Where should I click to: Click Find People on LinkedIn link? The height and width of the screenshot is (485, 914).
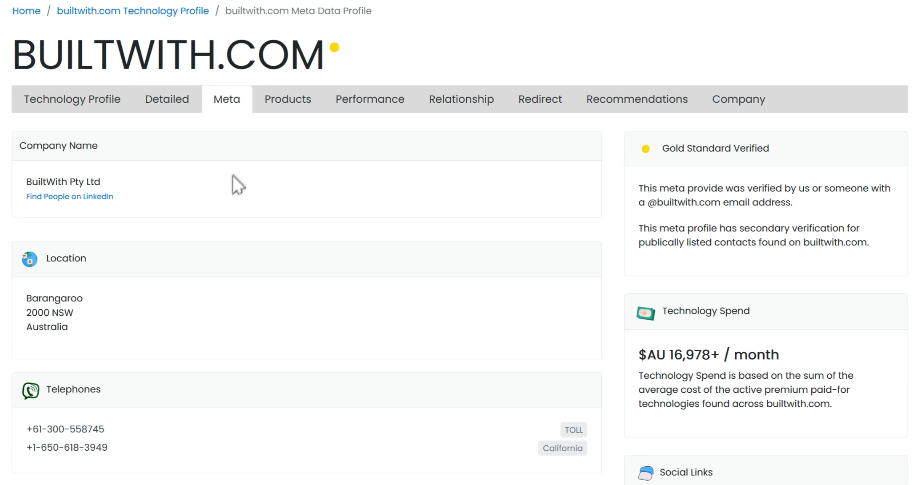point(70,196)
